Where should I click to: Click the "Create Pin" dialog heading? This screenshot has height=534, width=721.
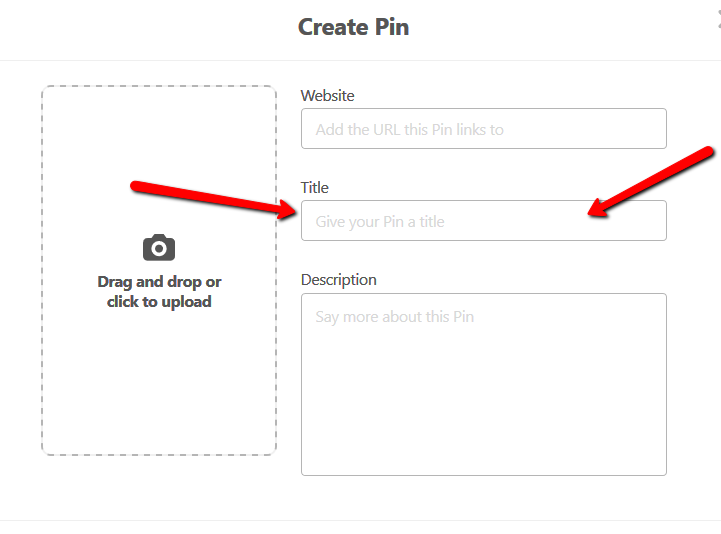(x=353, y=27)
